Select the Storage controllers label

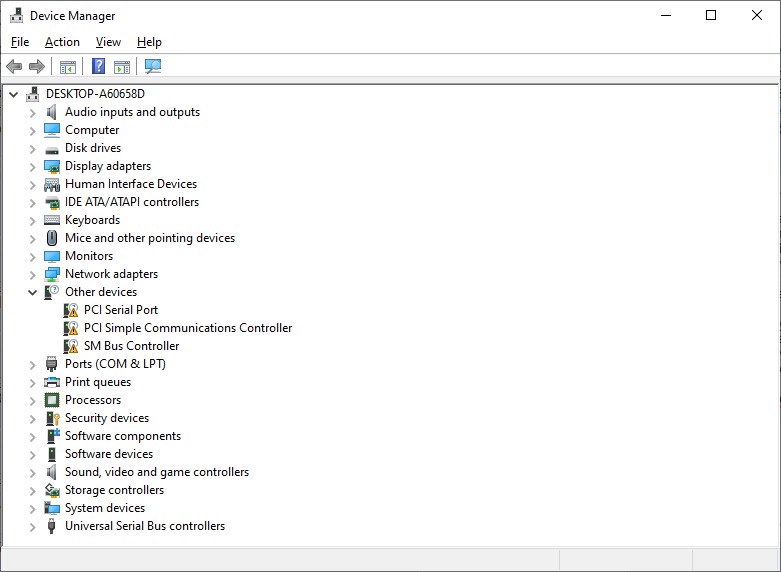click(x=114, y=490)
